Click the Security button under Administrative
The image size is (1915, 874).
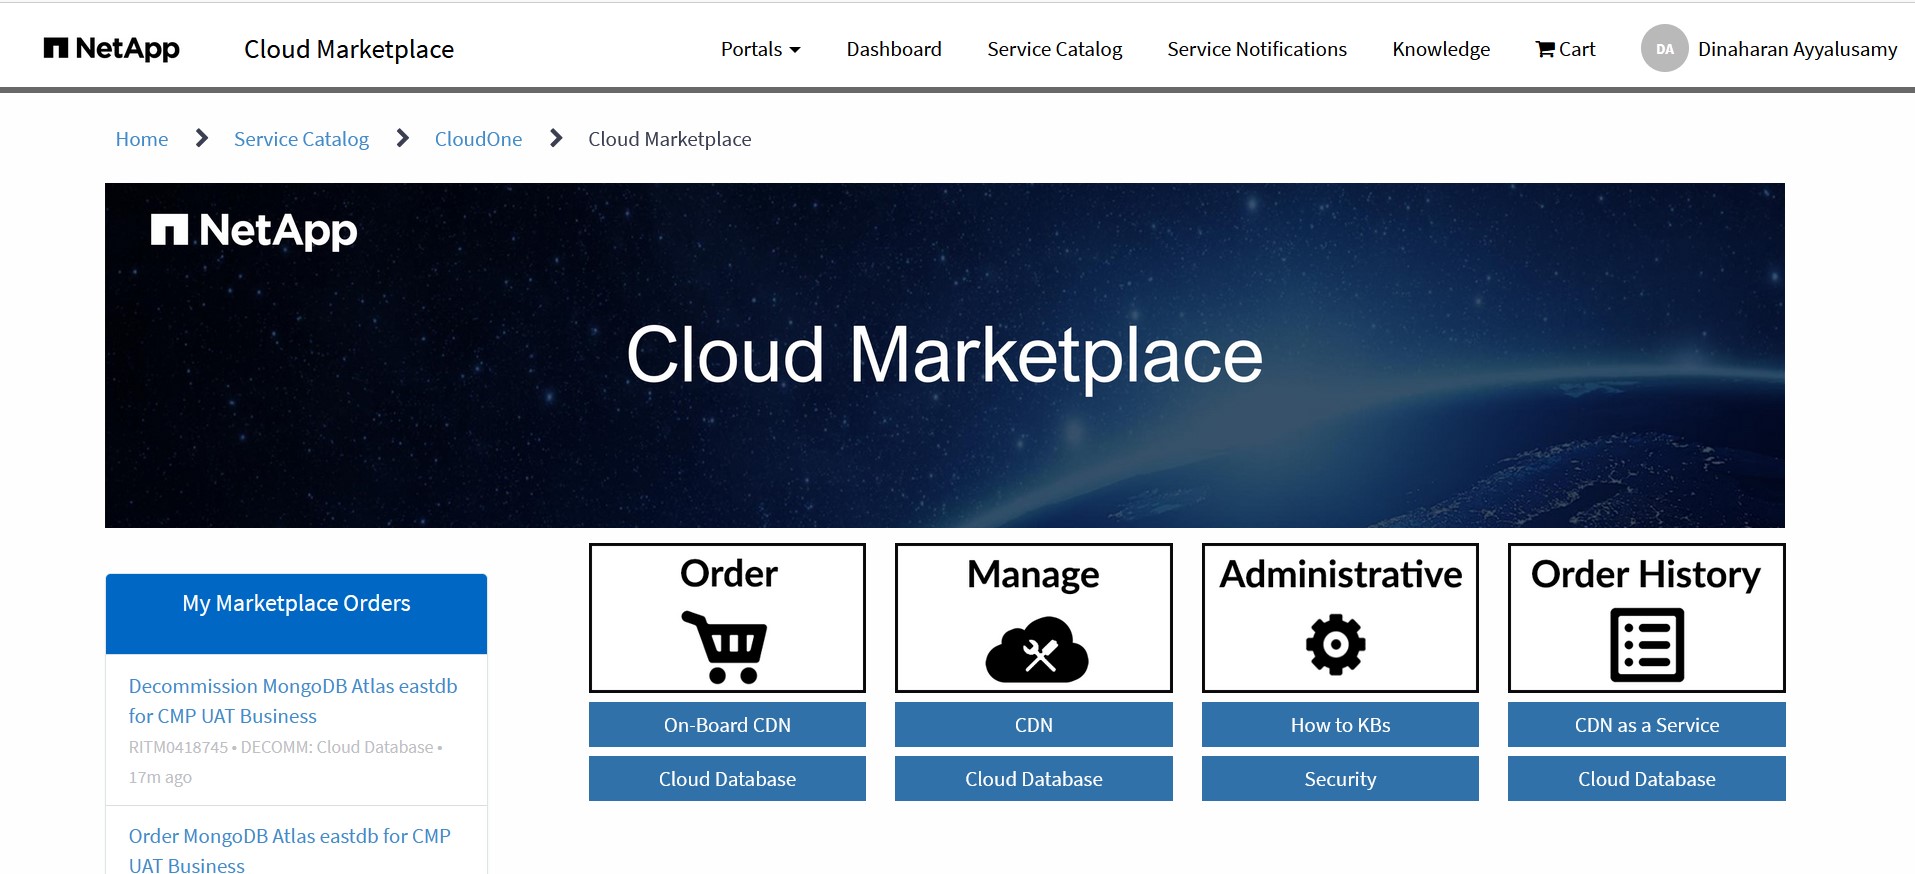click(1340, 779)
